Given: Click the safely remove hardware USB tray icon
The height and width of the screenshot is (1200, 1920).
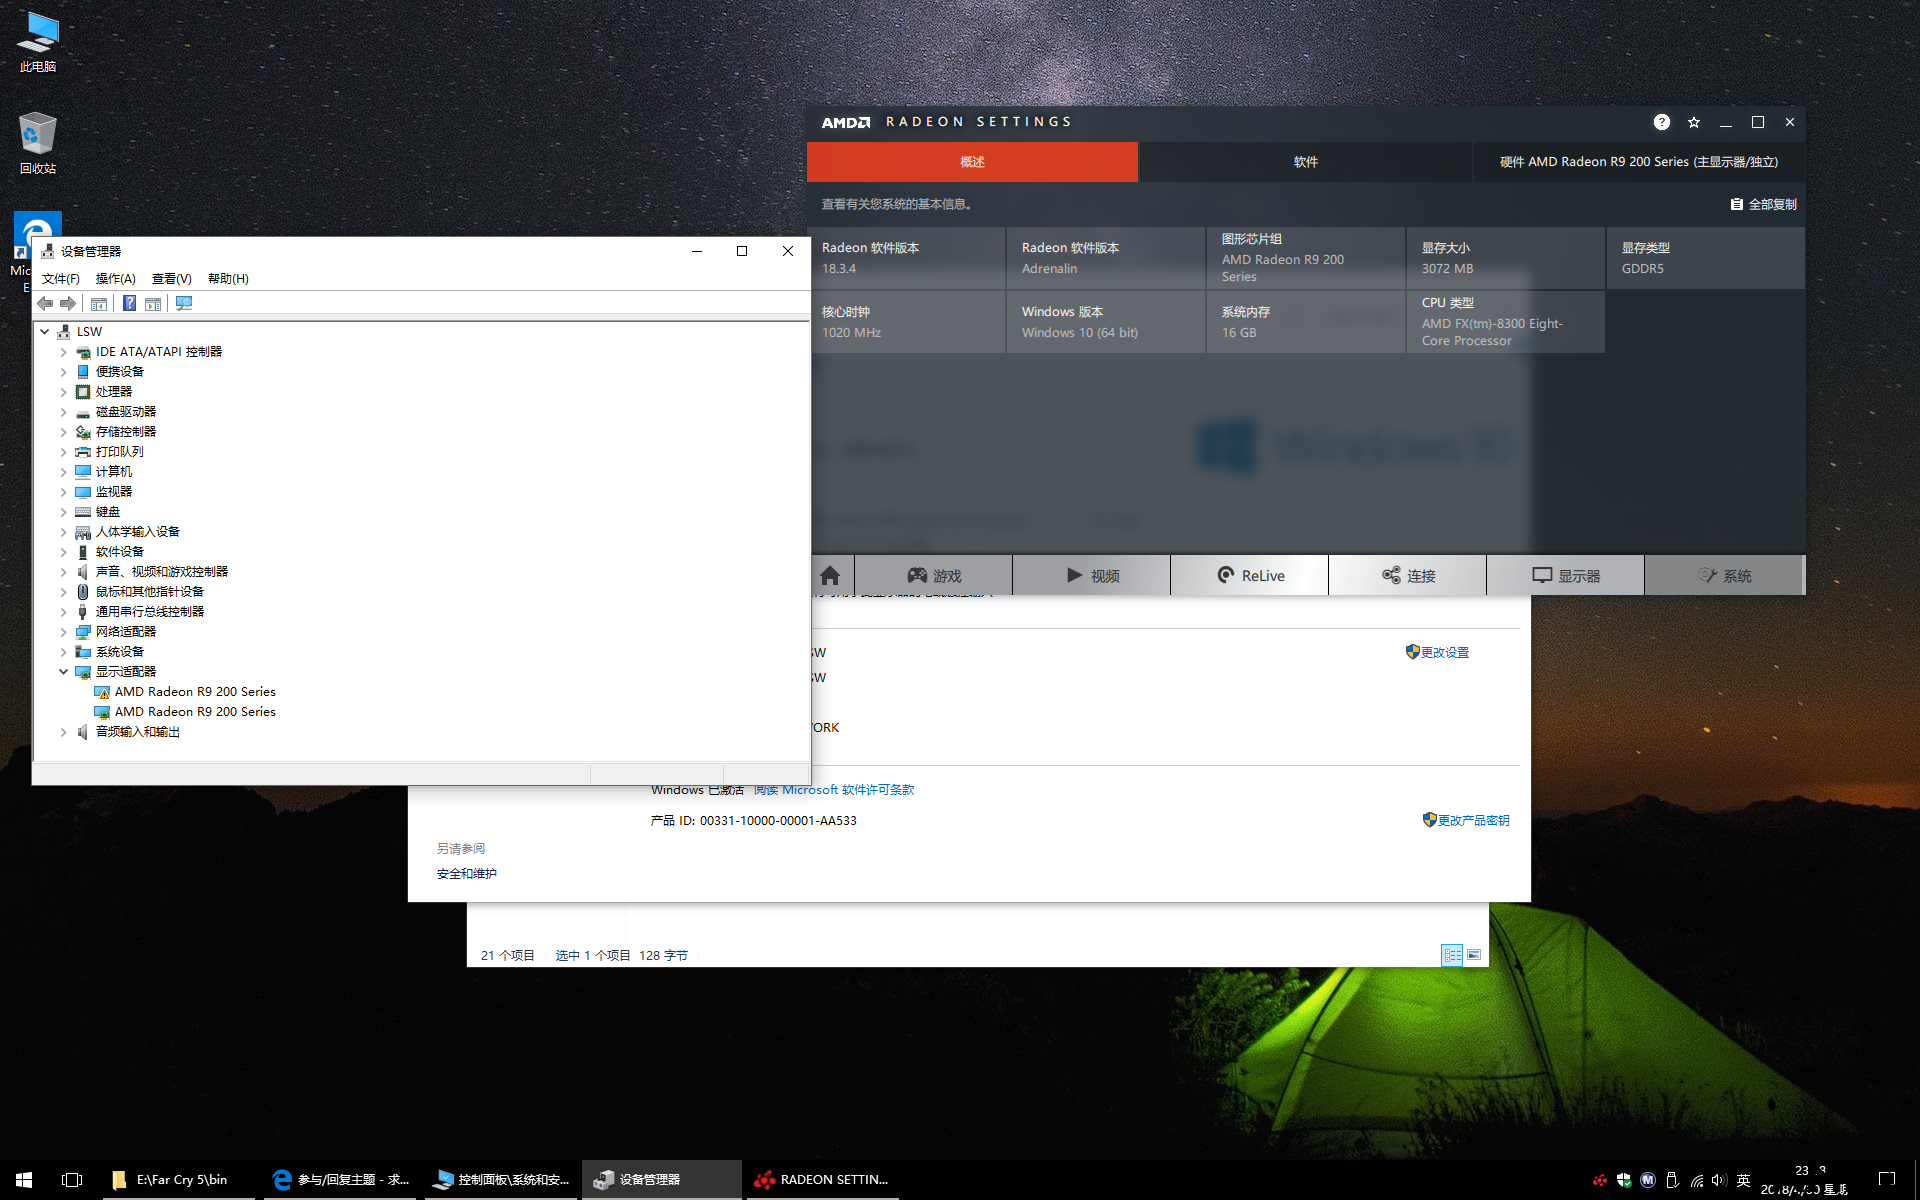Looking at the screenshot, I should [x=1672, y=1180].
